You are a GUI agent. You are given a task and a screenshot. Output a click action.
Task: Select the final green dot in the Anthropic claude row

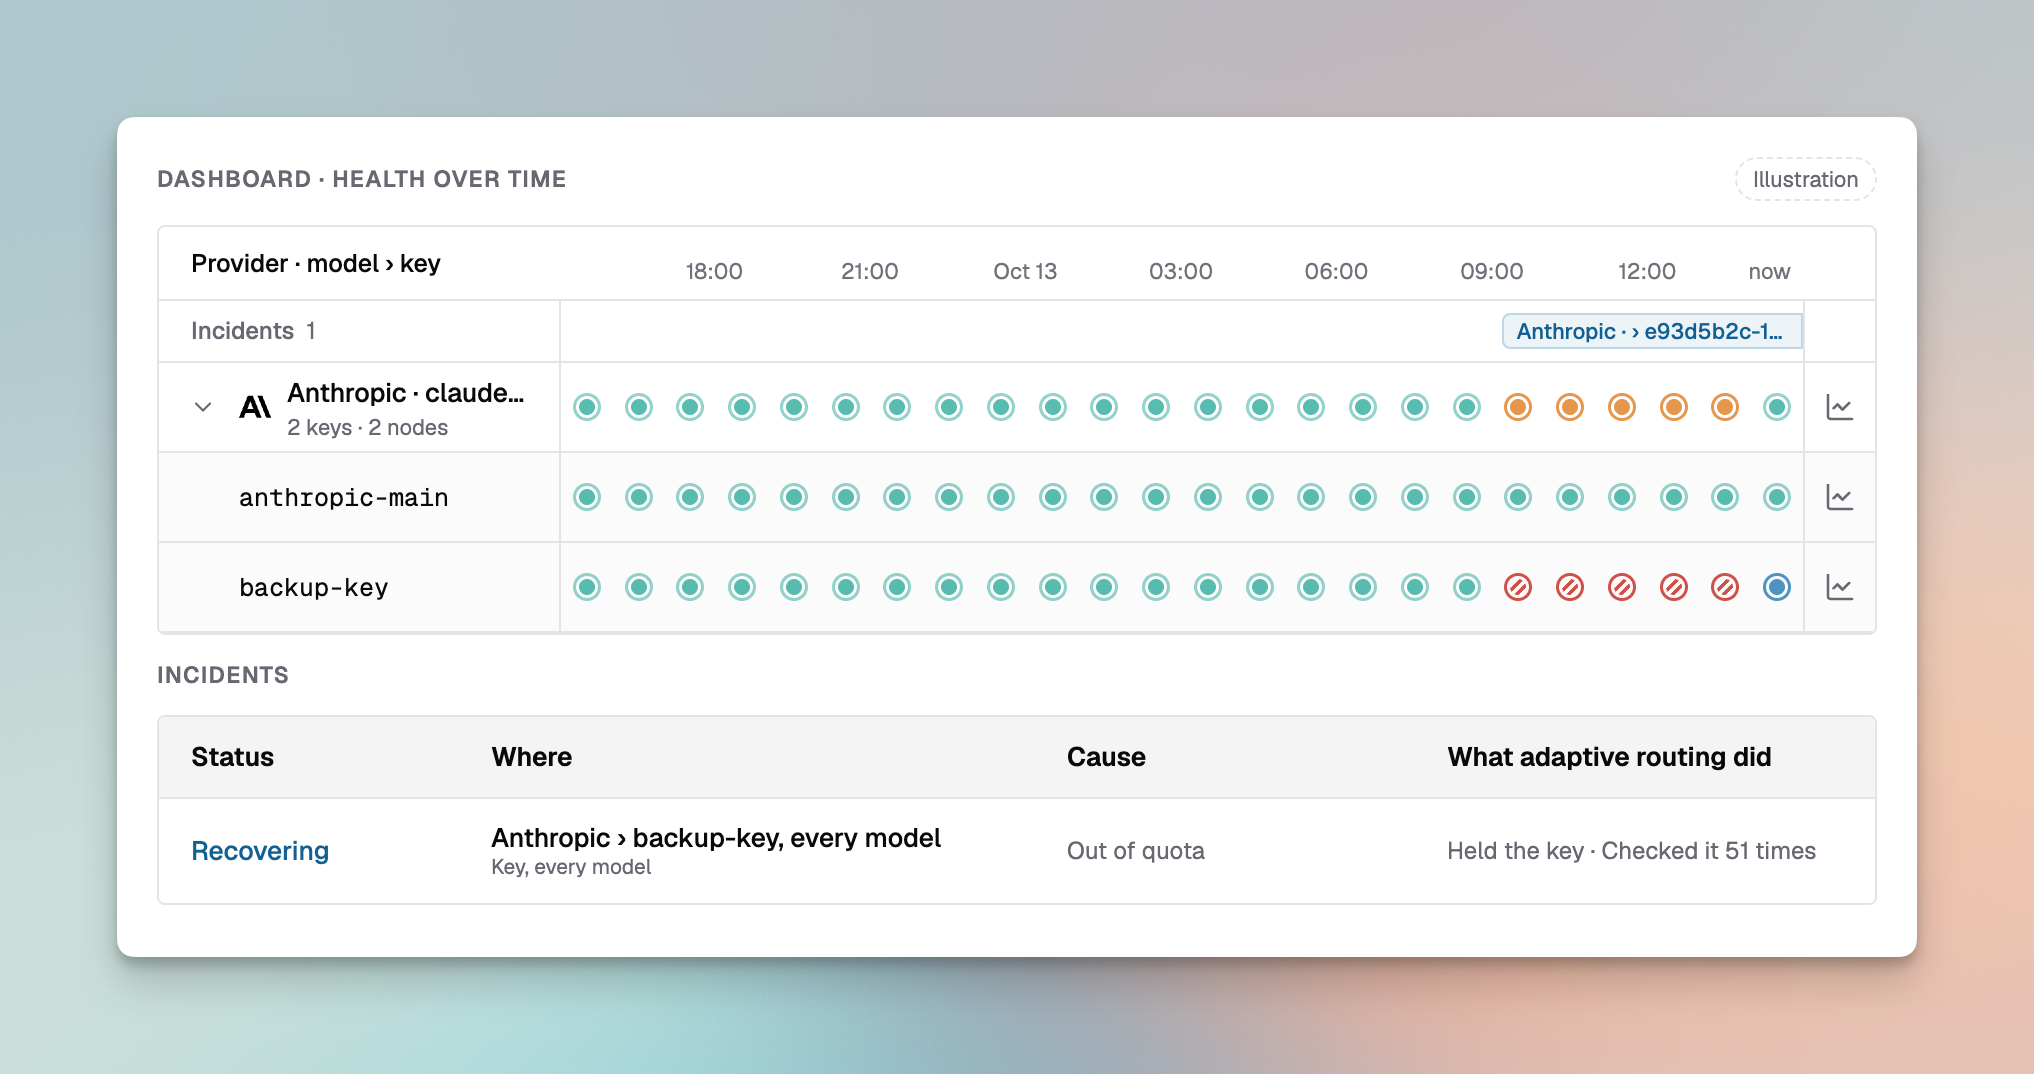coord(1777,407)
